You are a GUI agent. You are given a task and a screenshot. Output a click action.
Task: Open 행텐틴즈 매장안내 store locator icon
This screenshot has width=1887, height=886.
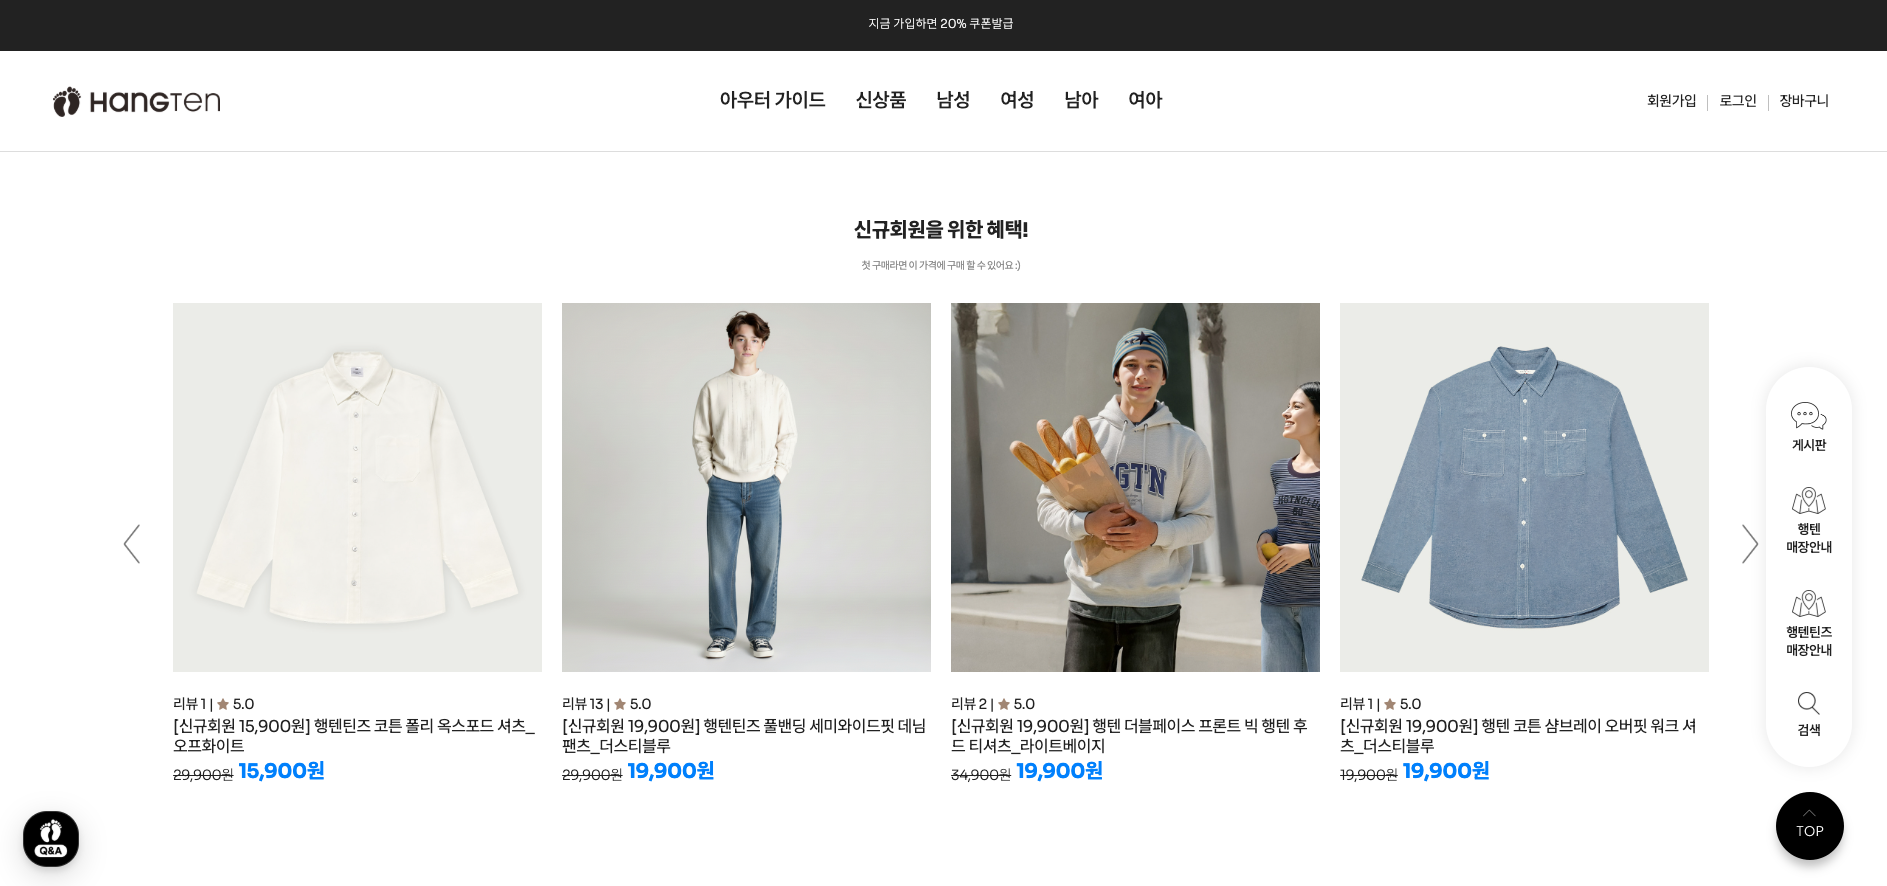(1808, 624)
